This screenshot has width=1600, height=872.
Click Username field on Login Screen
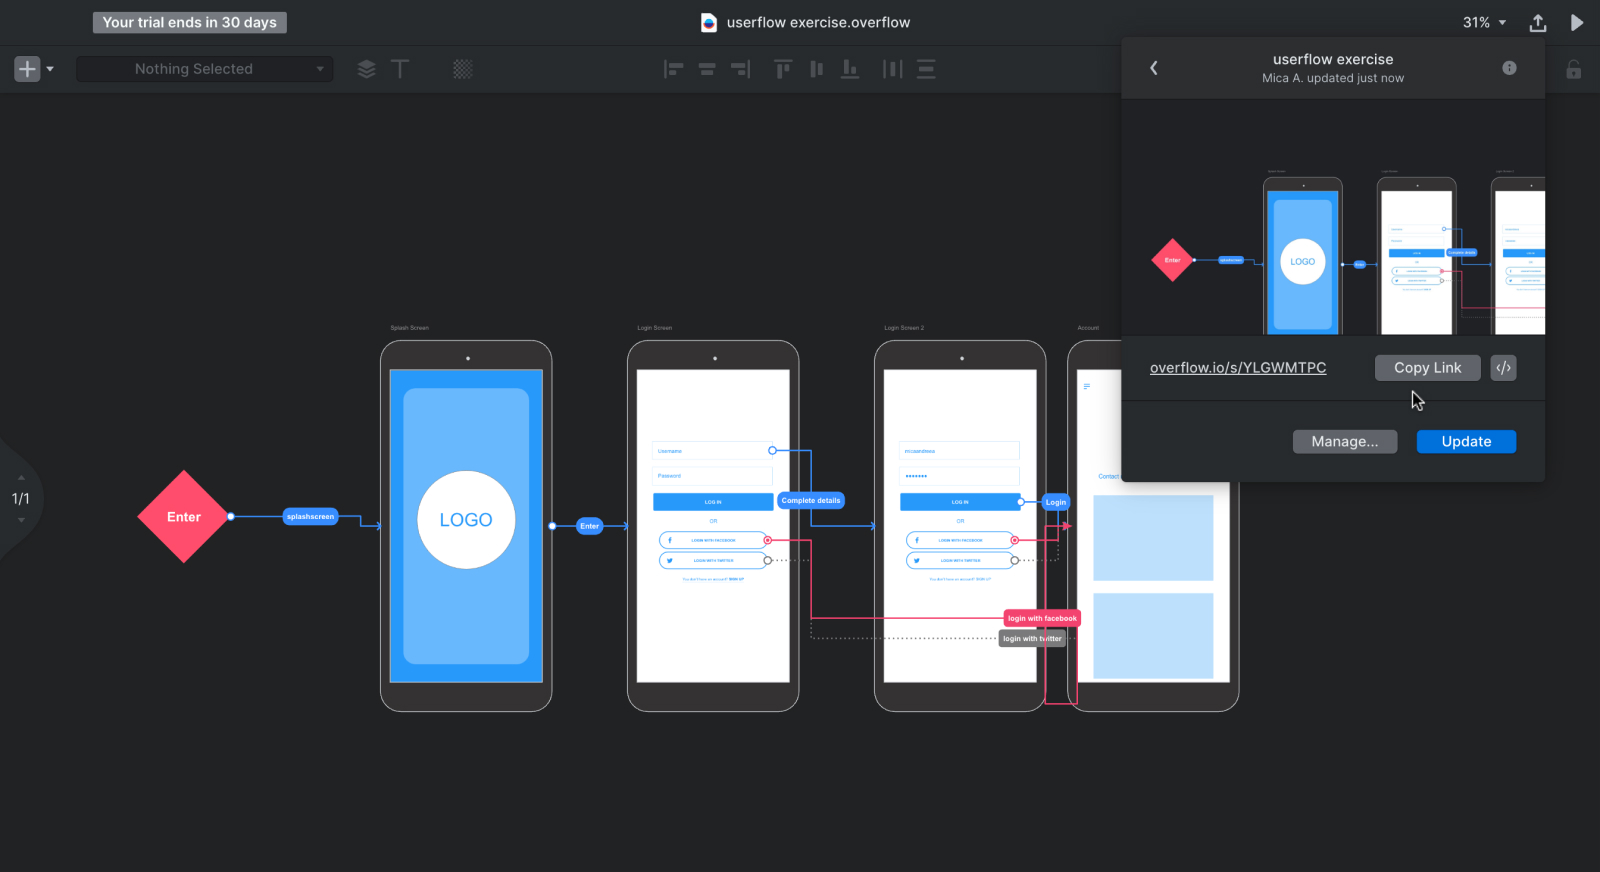(x=713, y=451)
